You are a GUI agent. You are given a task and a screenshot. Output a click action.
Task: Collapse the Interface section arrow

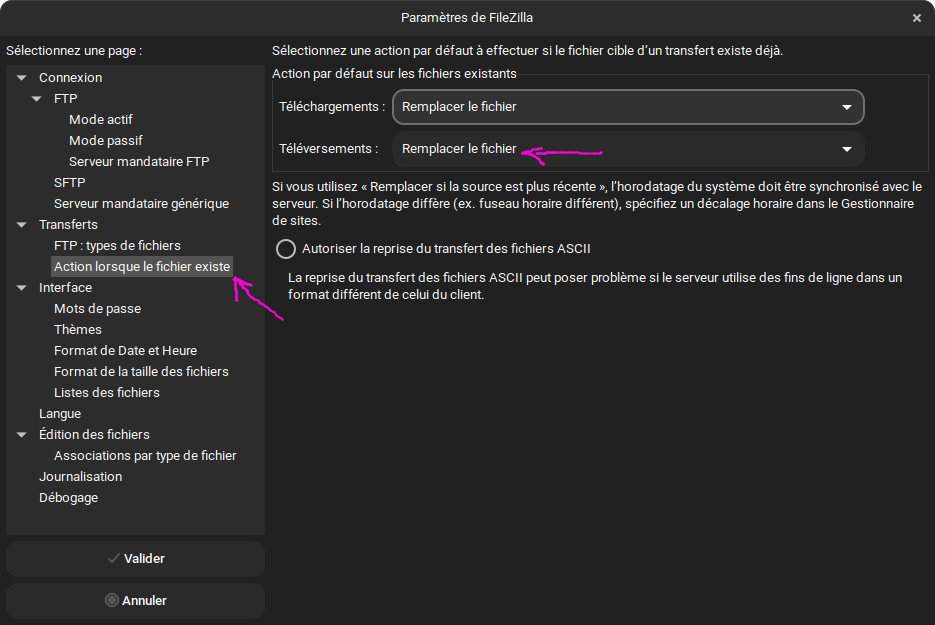22,288
